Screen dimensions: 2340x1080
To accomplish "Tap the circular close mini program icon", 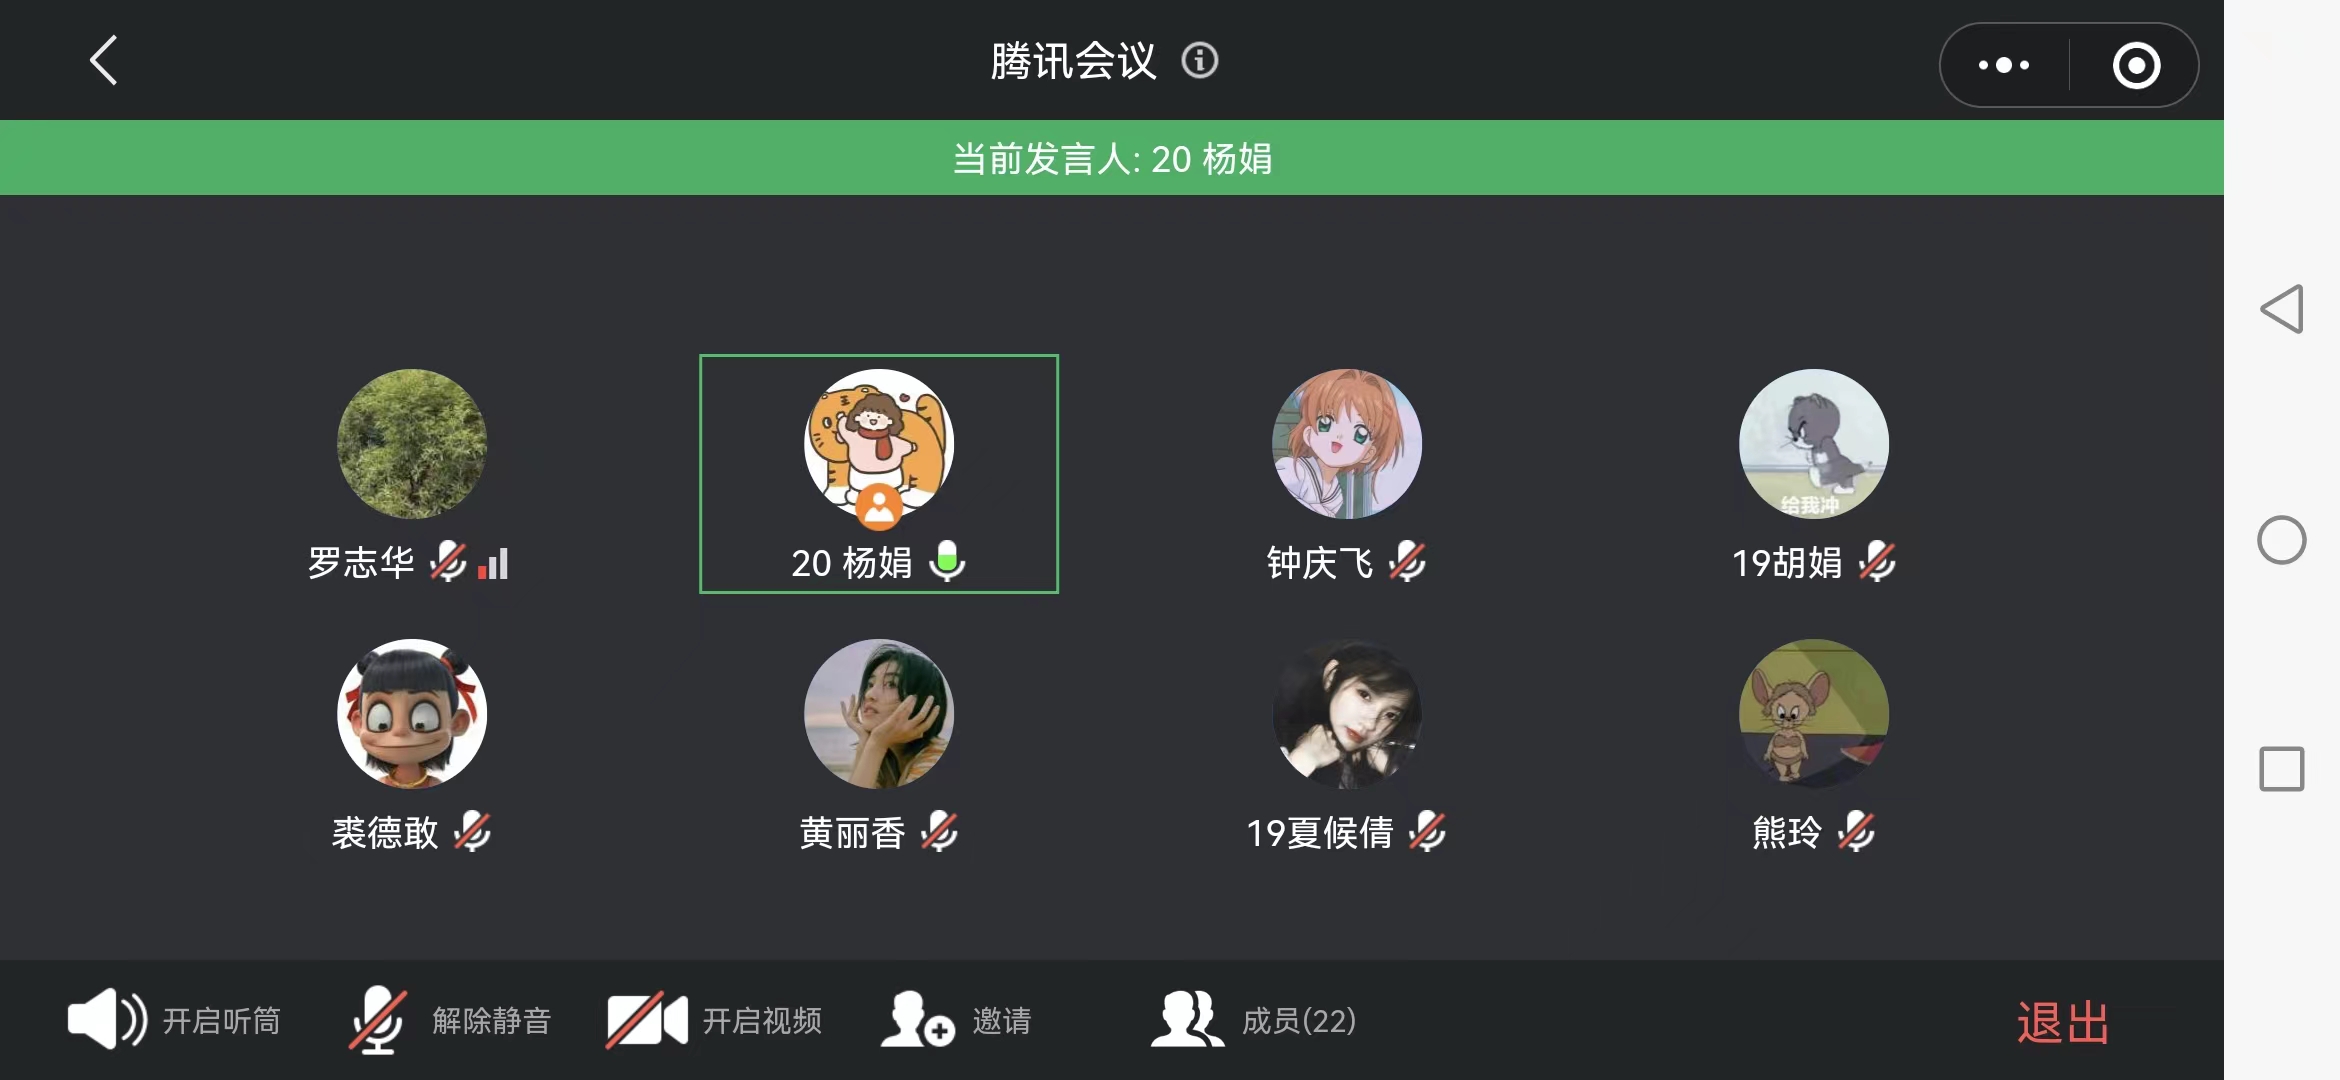I will pyautogui.click(x=2136, y=66).
